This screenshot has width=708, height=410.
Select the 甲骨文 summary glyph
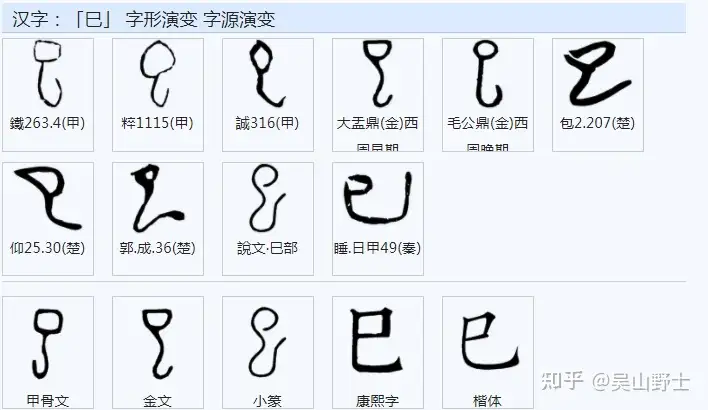pyautogui.click(x=47, y=344)
